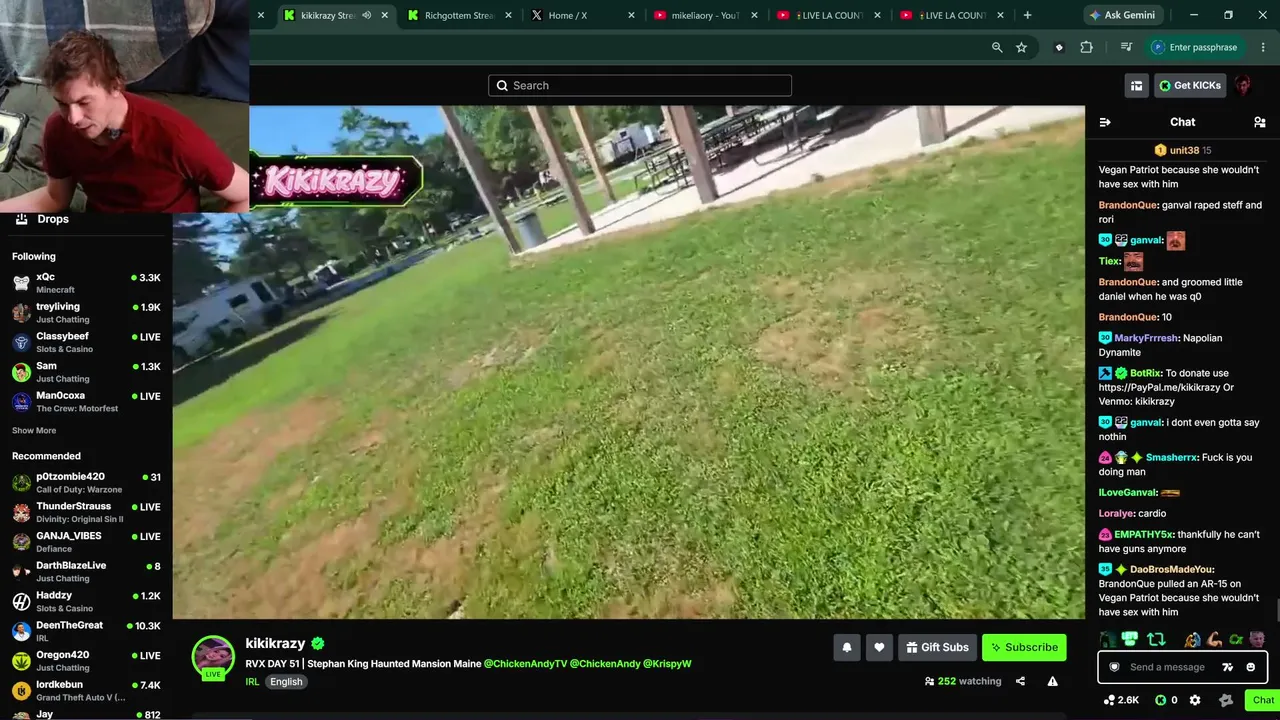Open the @ChickenAndyTV mention link
The height and width of the screenshot is (720, 1280).
[525, 664]
